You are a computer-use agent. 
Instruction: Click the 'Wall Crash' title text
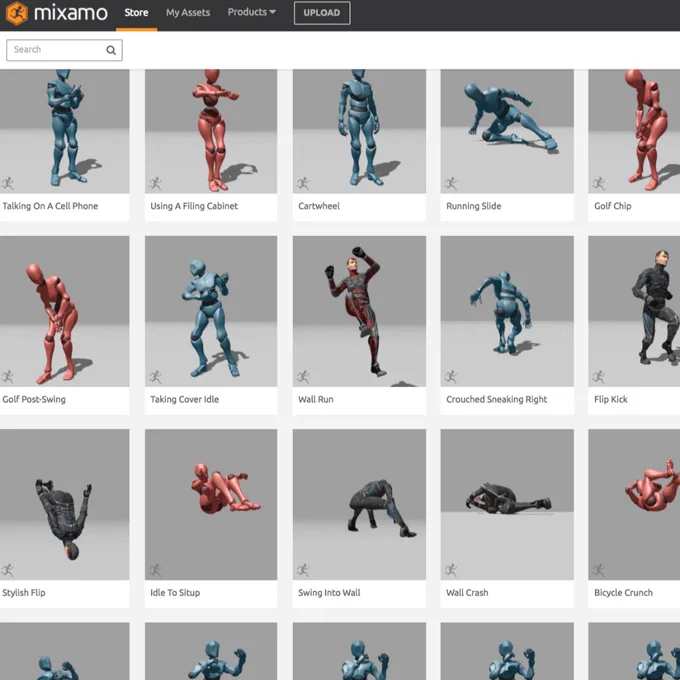(x=467, y=593)
